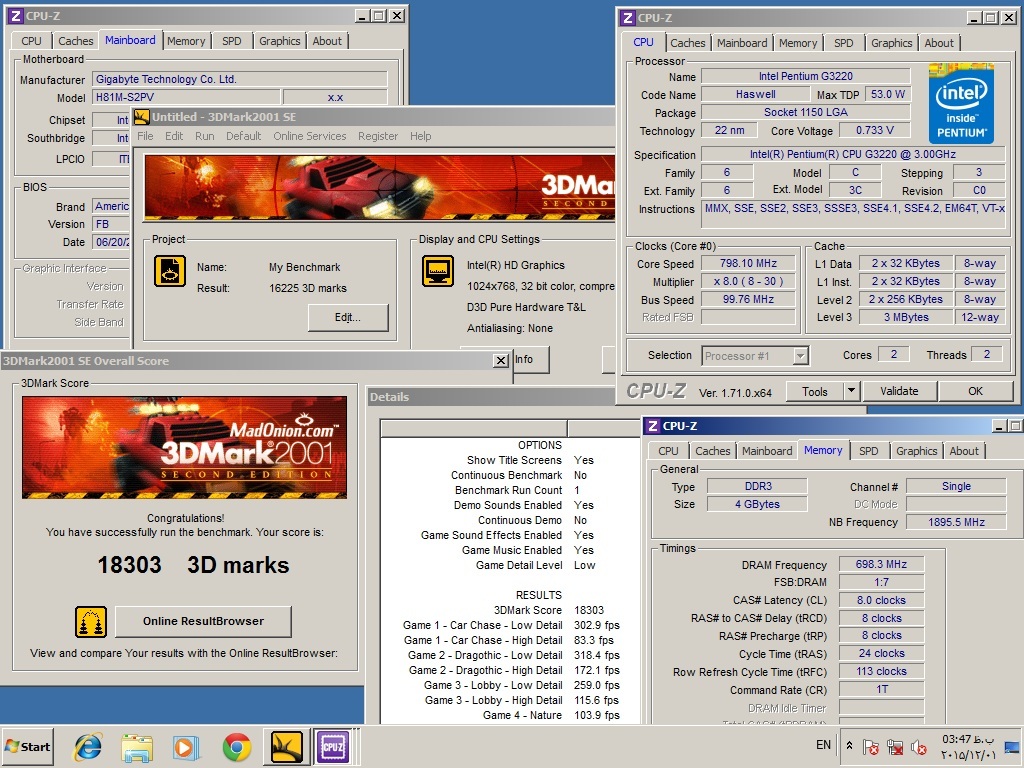Open the Default menu in 3DMark2001
This screenshot has width=1024, height=768.
(x=244, y=136)
